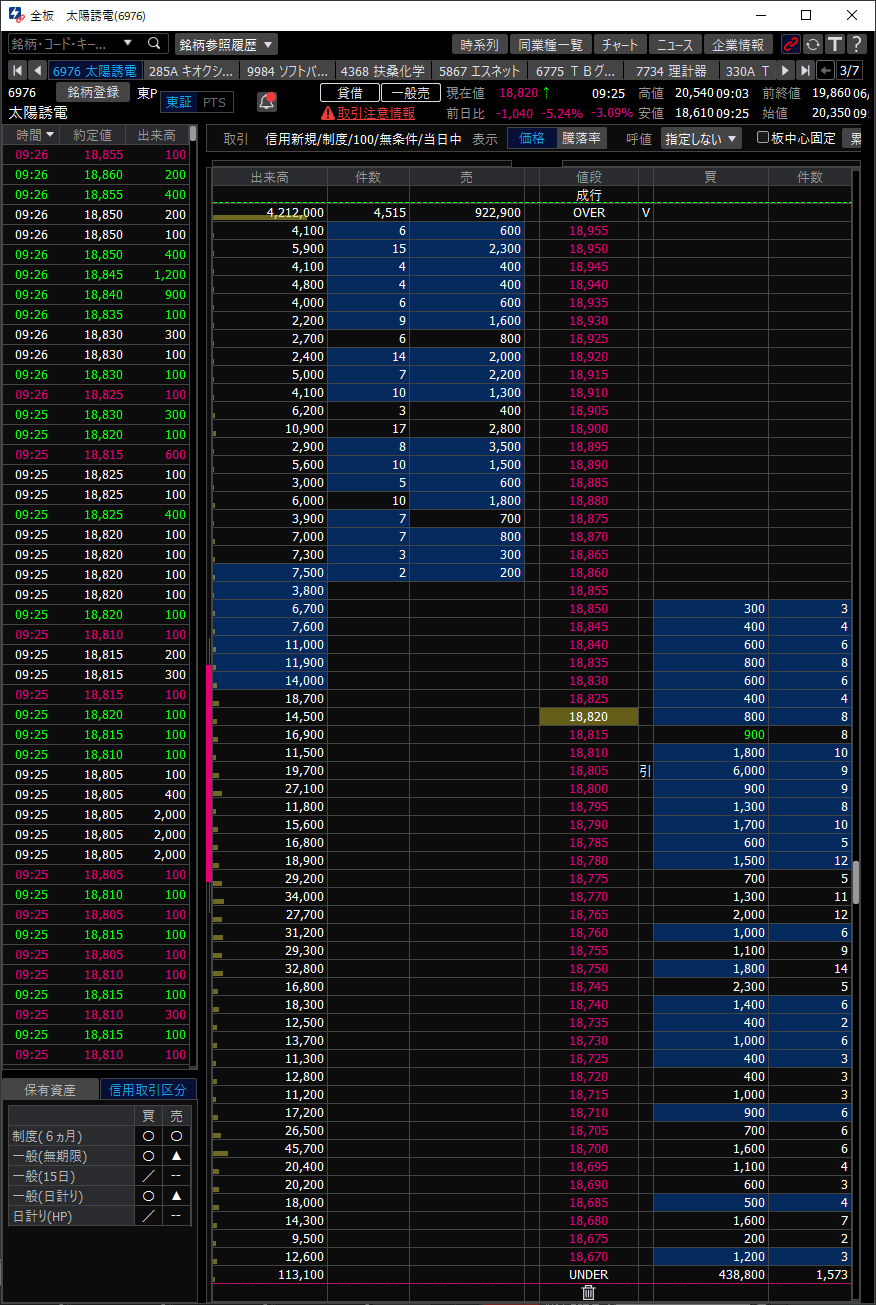Click 企業情報 button
Image resolution: width=876 pixels, height=1305 pixels.
point(738,44)
